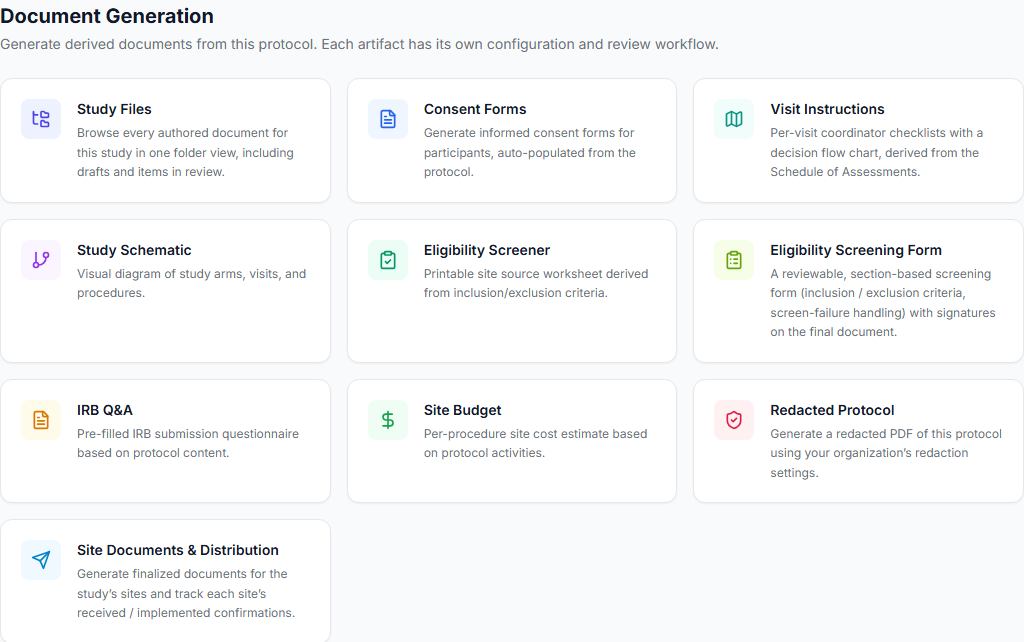
Task: Select the Visit Instructions heading
Action: (827, 109)
